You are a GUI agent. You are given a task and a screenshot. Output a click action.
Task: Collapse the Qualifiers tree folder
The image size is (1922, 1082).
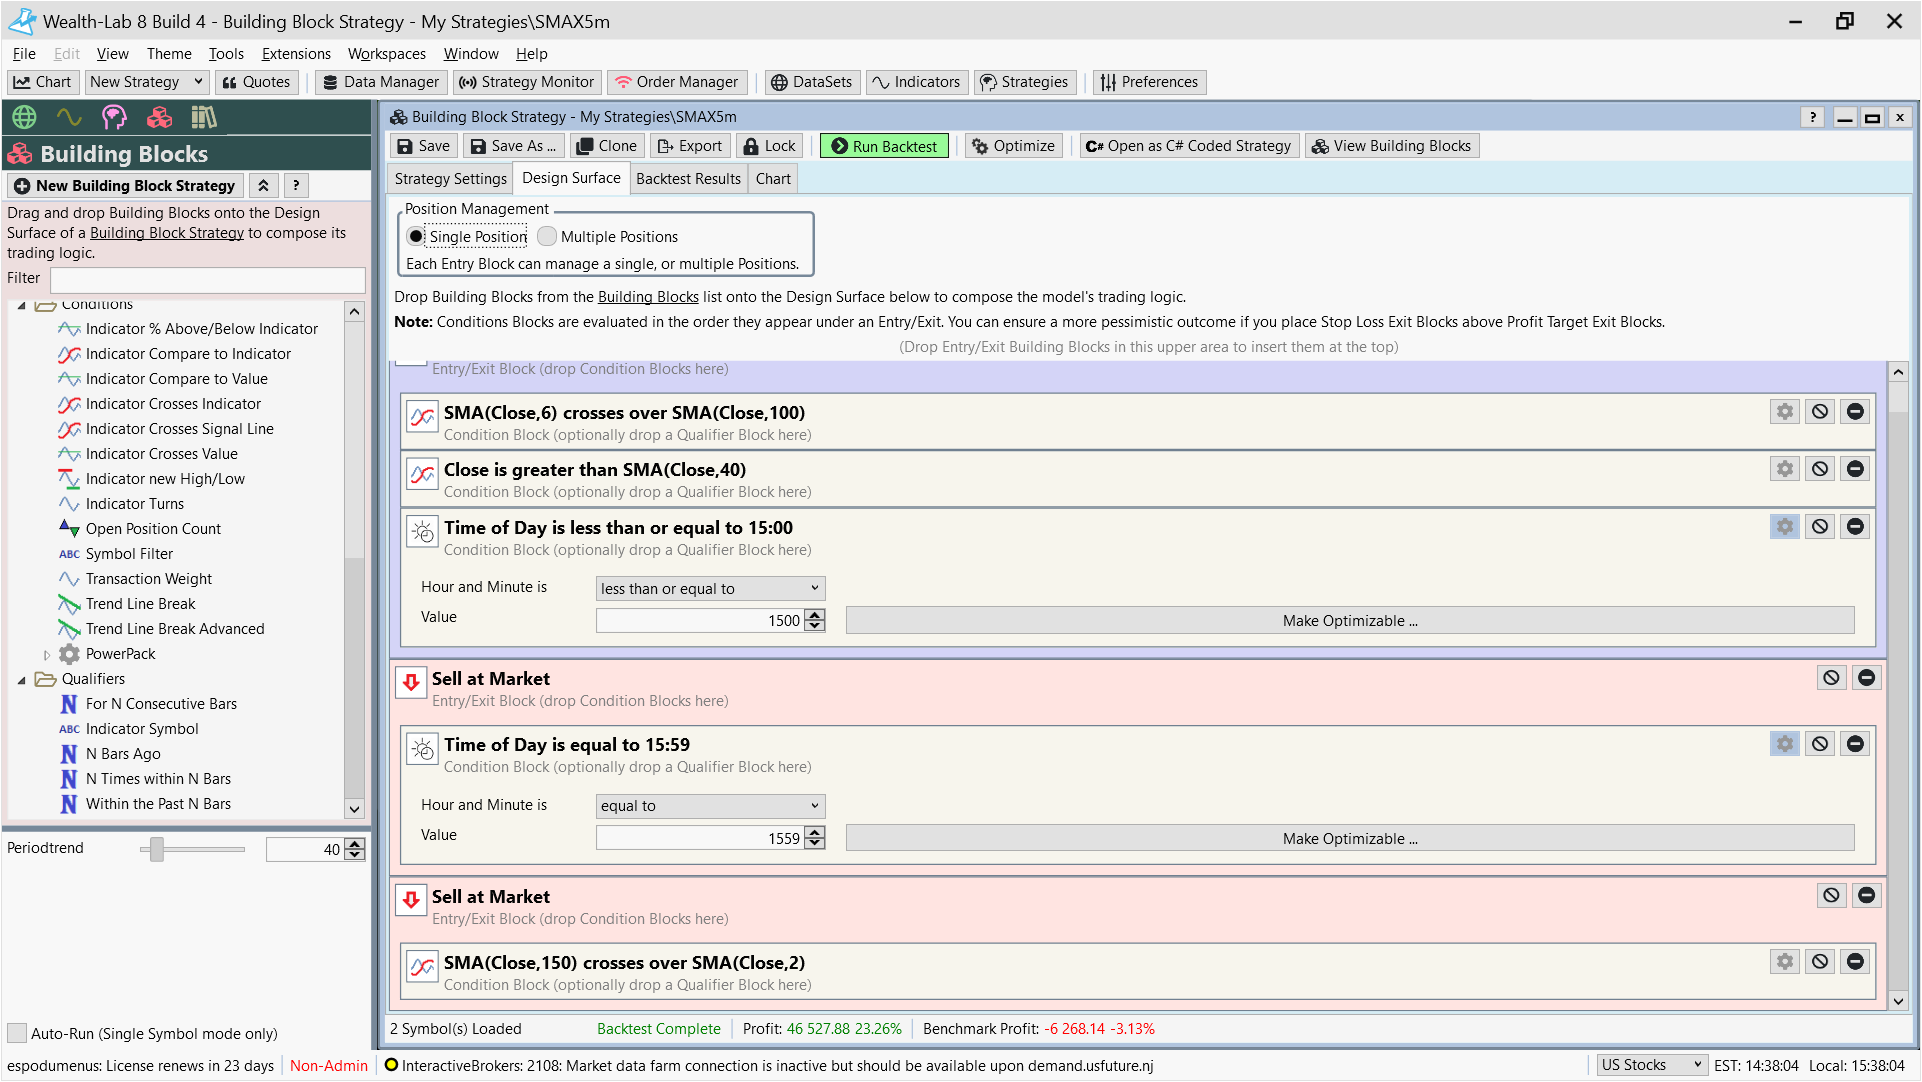tap(22, 680)
